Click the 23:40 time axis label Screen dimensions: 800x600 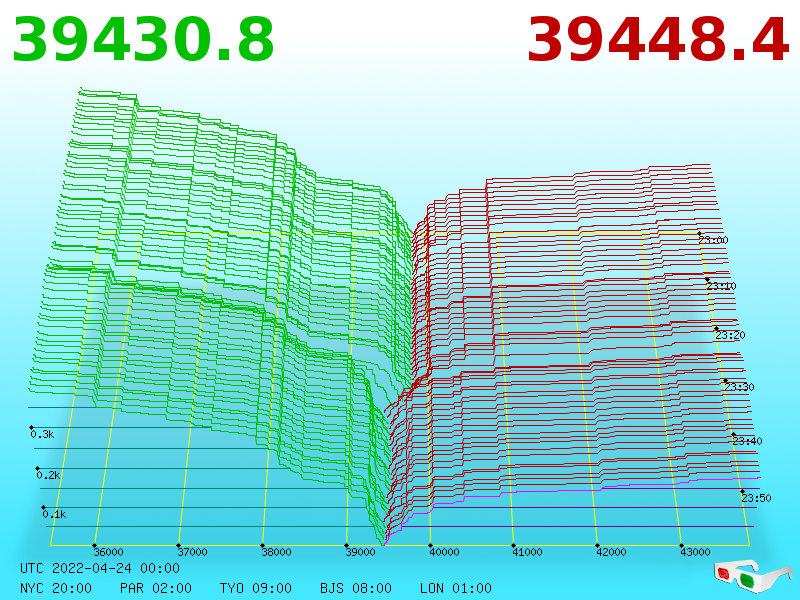click(x=747, y=441)
